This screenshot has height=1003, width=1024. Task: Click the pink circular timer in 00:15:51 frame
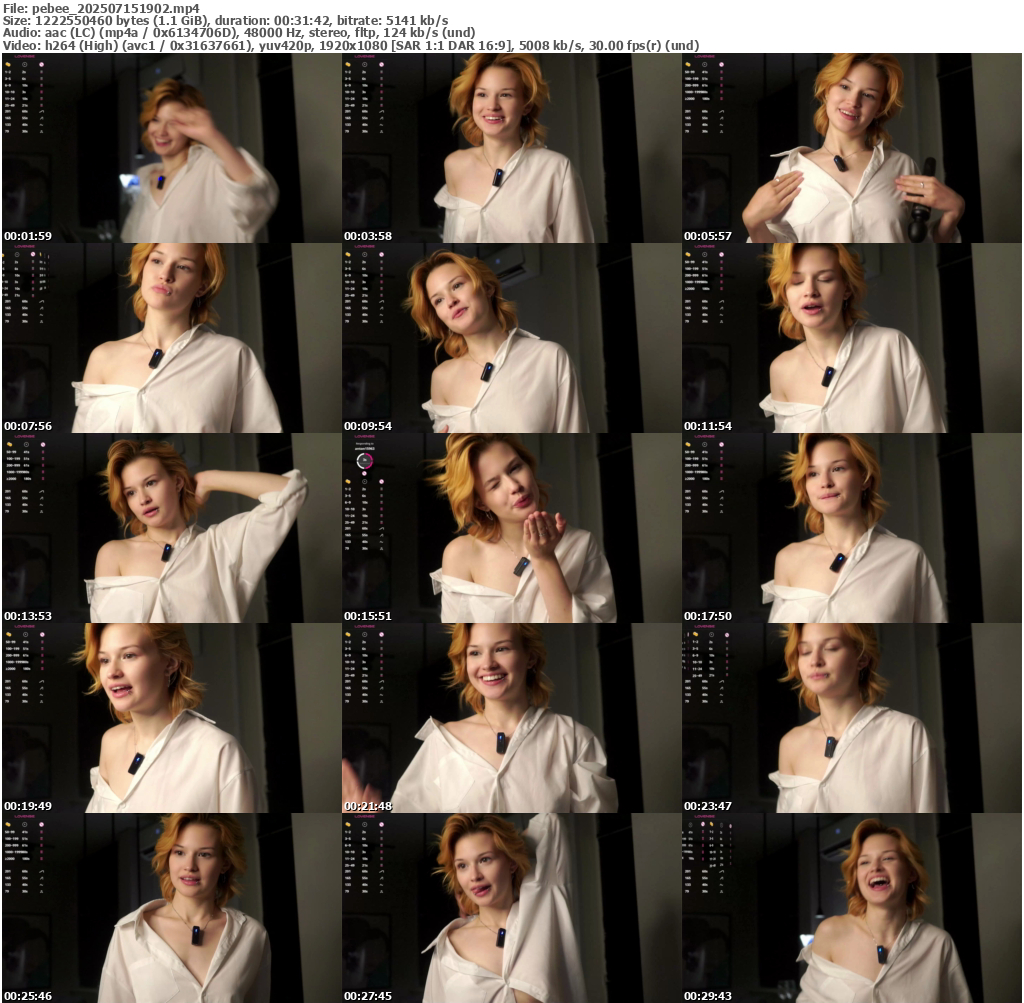click(x=365, y=460)
